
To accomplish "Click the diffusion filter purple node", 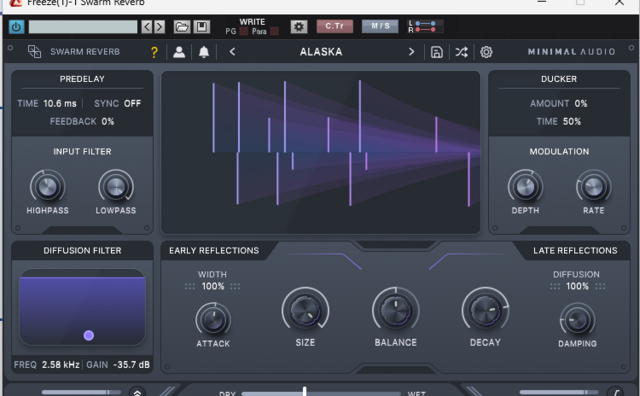I will (89, 336).
